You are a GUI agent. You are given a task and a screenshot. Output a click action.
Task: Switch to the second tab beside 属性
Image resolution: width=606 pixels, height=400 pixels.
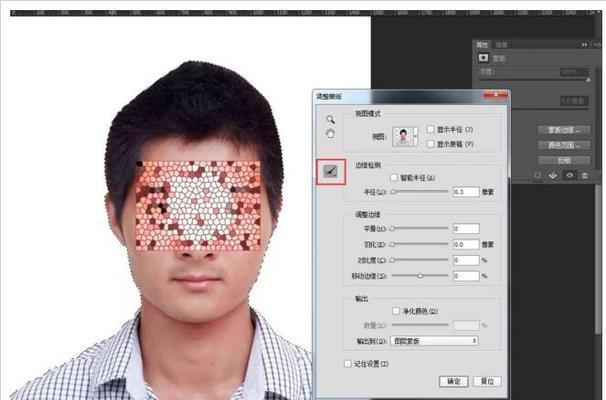501,45
